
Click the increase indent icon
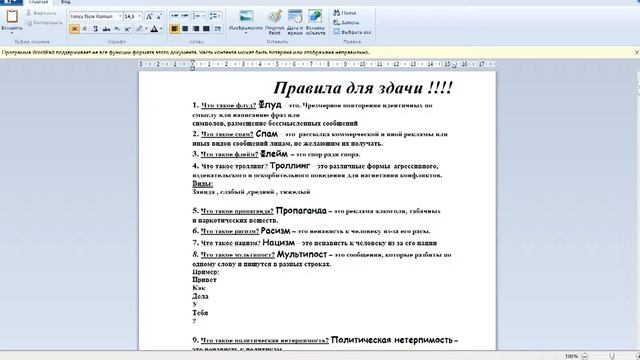point(185,16)
